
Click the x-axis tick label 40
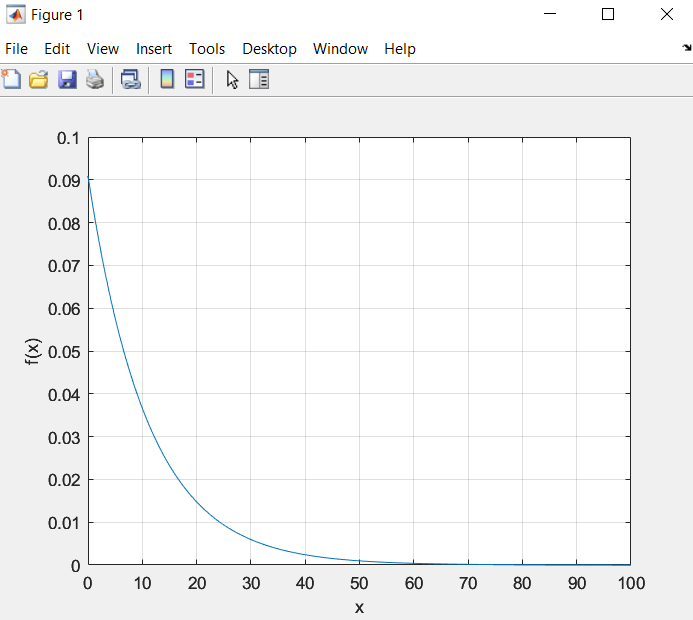click(x=305, y=583)
